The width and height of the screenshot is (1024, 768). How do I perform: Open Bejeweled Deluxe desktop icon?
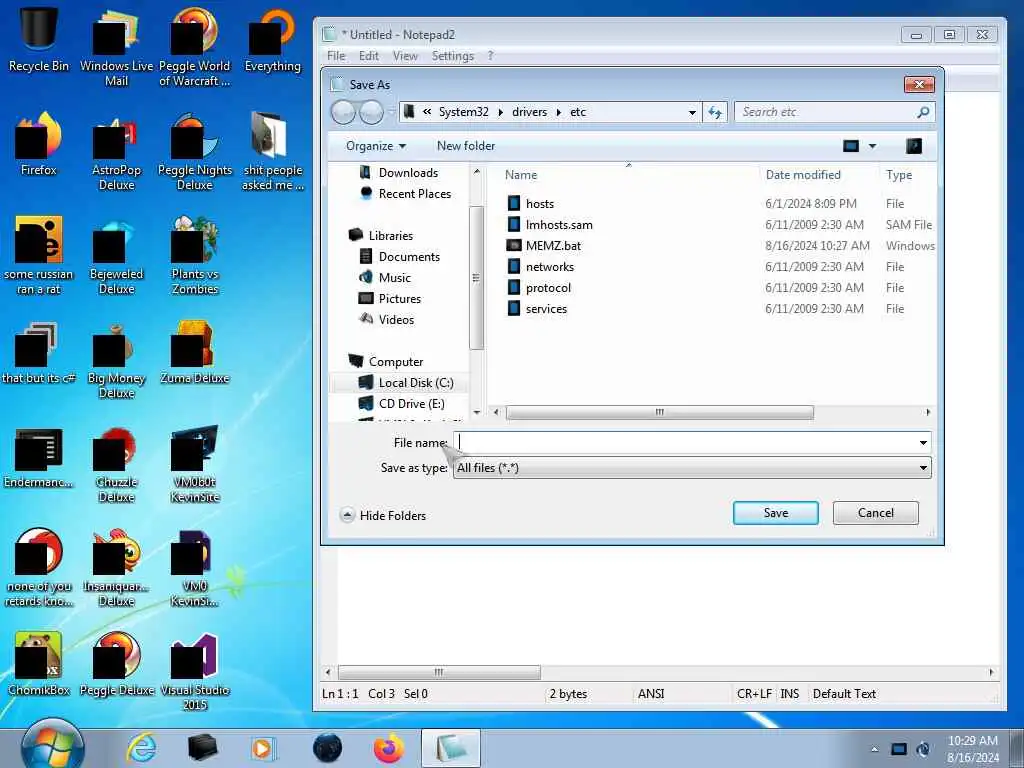[x=116, y=256]
